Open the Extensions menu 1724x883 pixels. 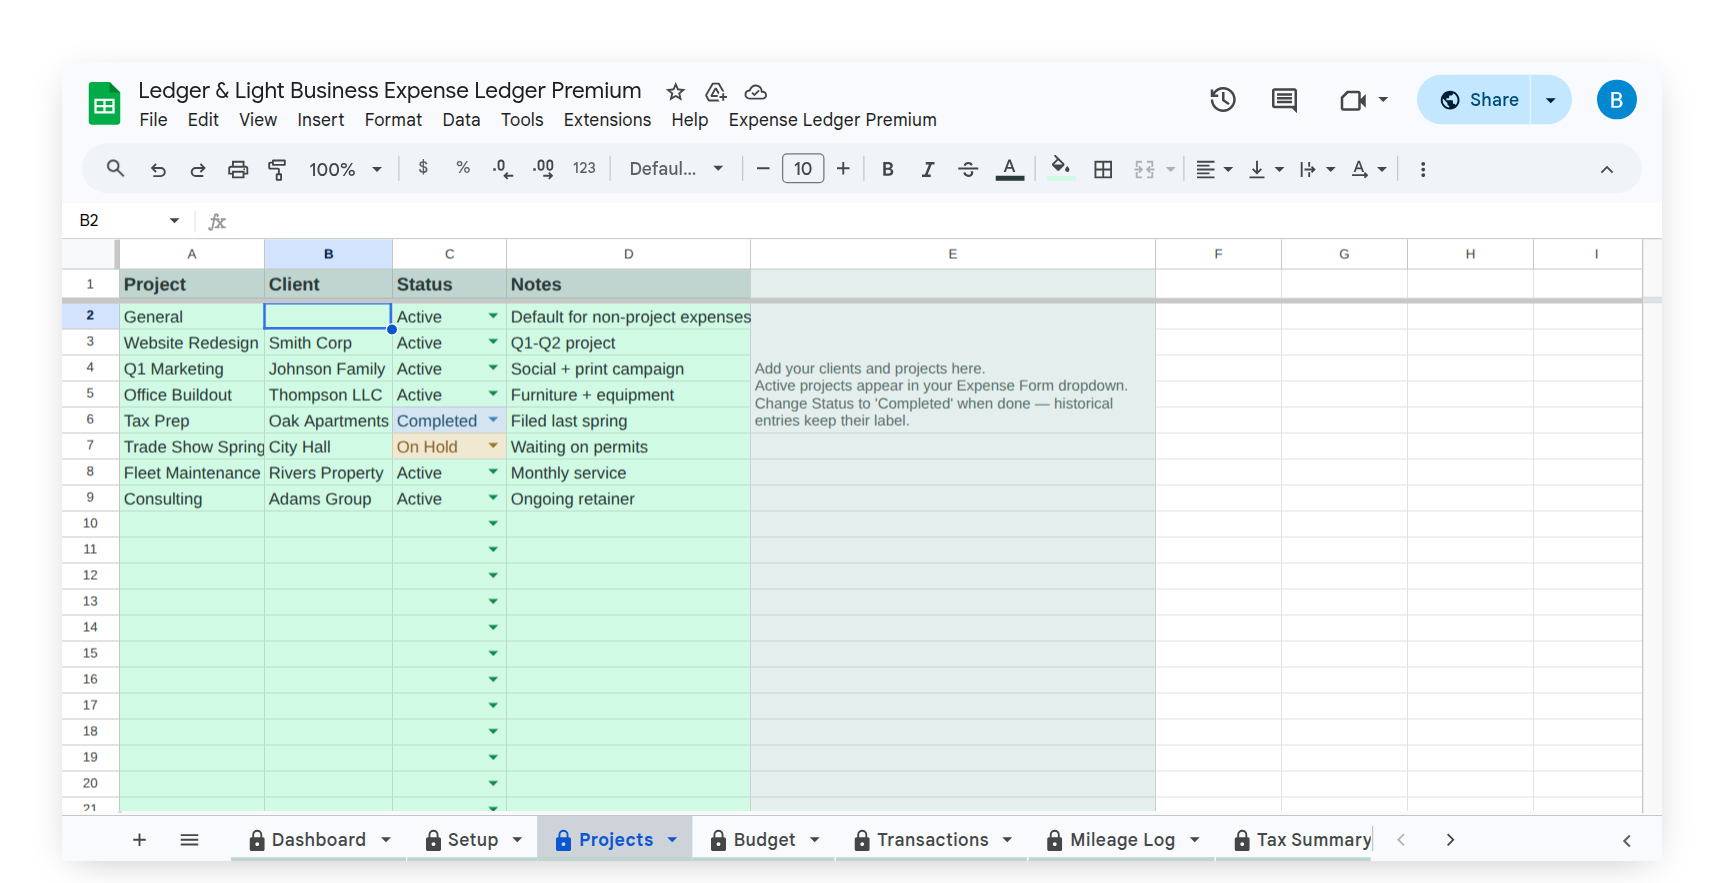click(x=607, y=120)
